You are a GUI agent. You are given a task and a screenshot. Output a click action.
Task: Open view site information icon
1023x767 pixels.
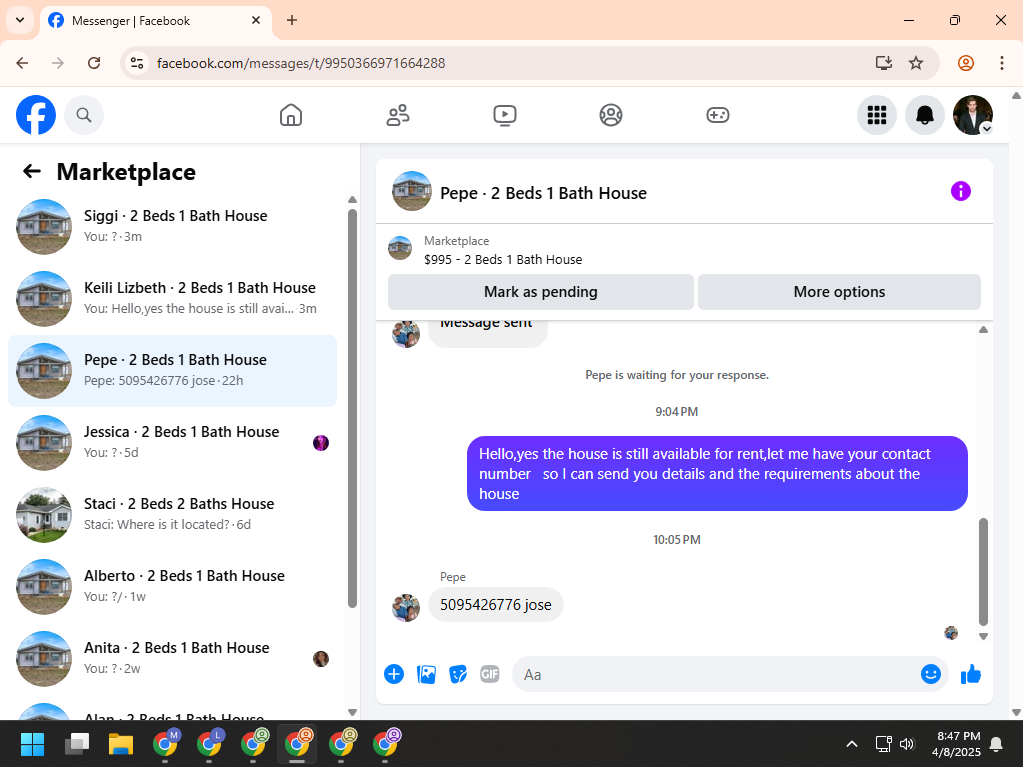[137, 63]
